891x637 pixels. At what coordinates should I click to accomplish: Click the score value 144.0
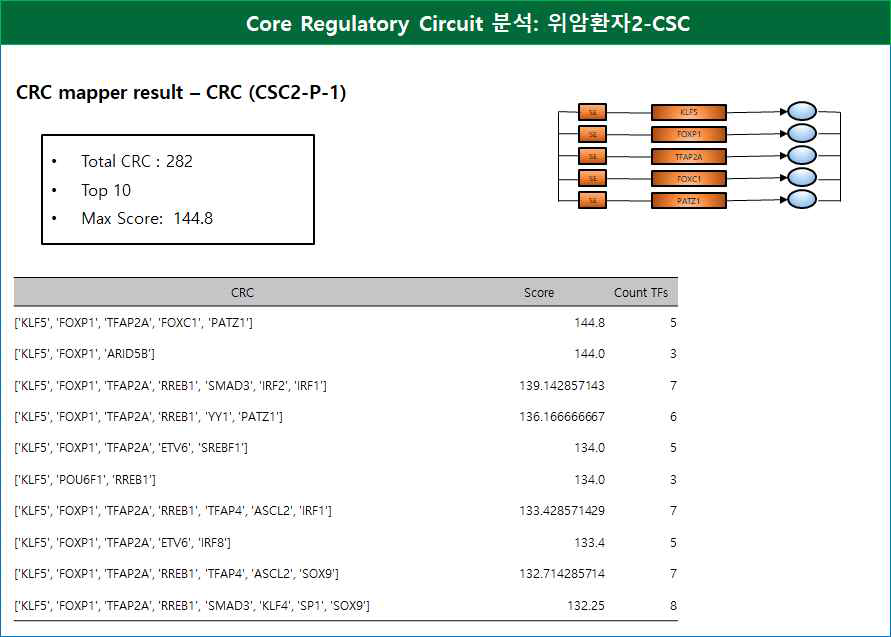click(589, 353)
